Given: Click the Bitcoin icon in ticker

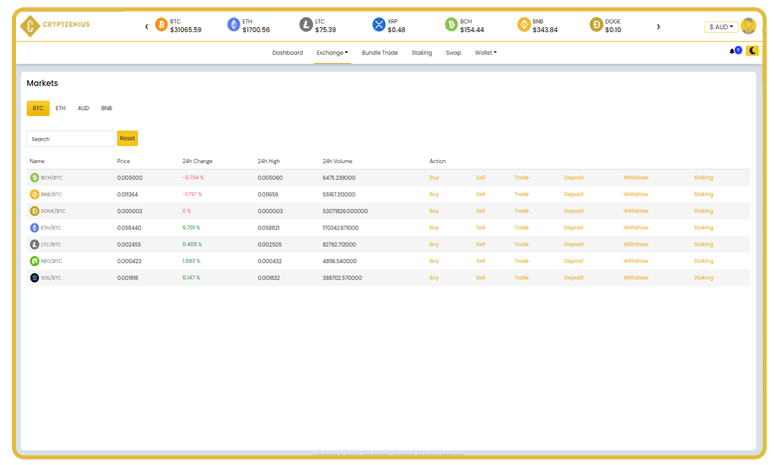Looking at the screenshot, I should tap(162, 25).
